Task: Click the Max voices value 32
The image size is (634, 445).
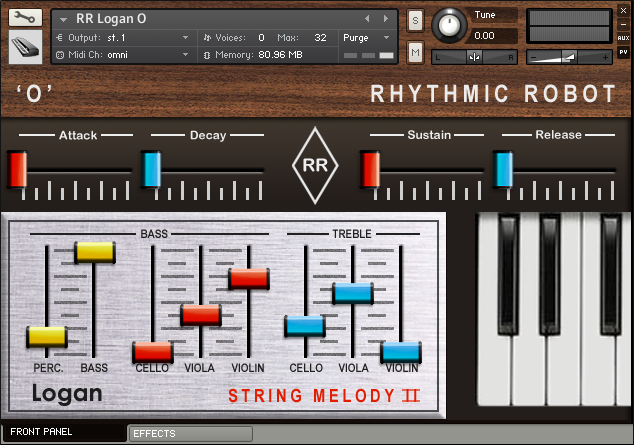Action: [x=320, y=38]
